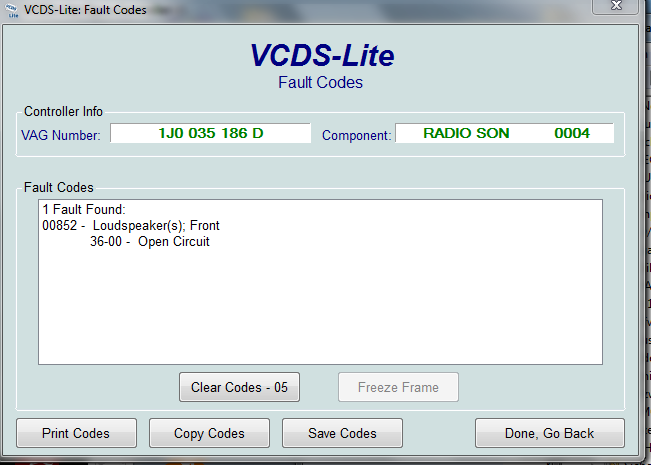Click the Clear Codes - 05 button
The image size is (651, 465).
click(239, 387)
